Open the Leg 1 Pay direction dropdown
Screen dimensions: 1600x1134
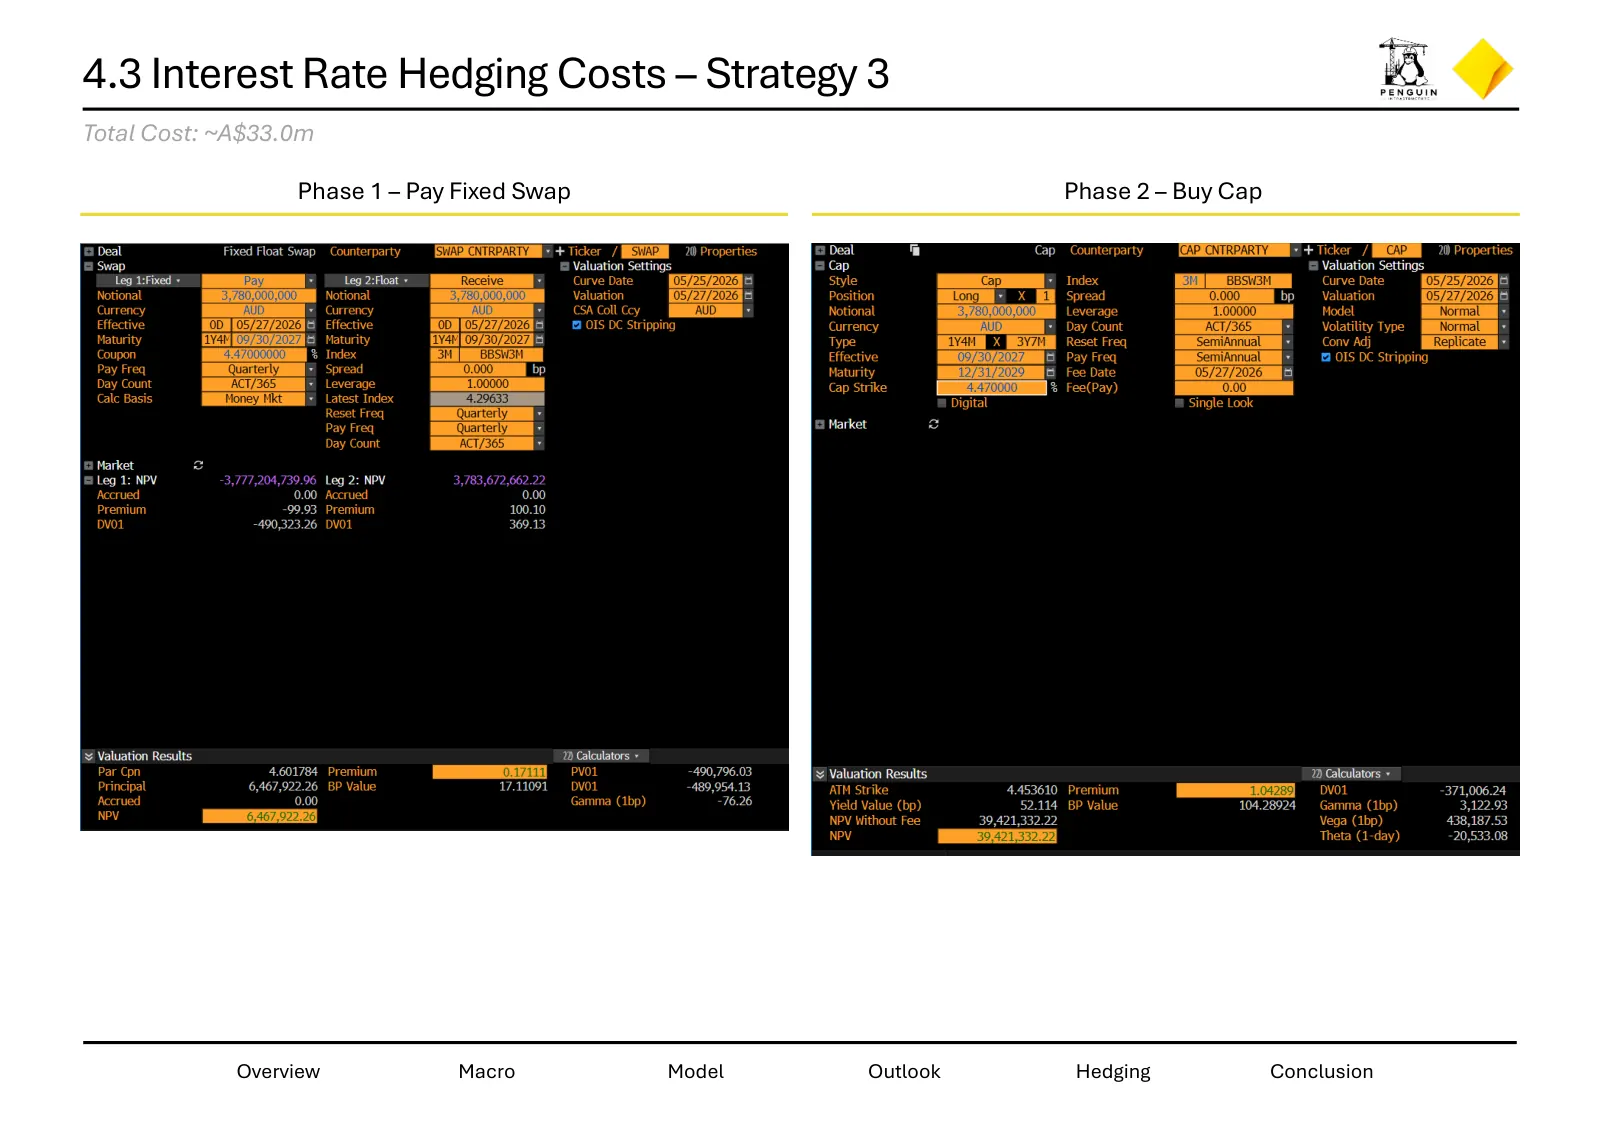[x=311, y=281]
